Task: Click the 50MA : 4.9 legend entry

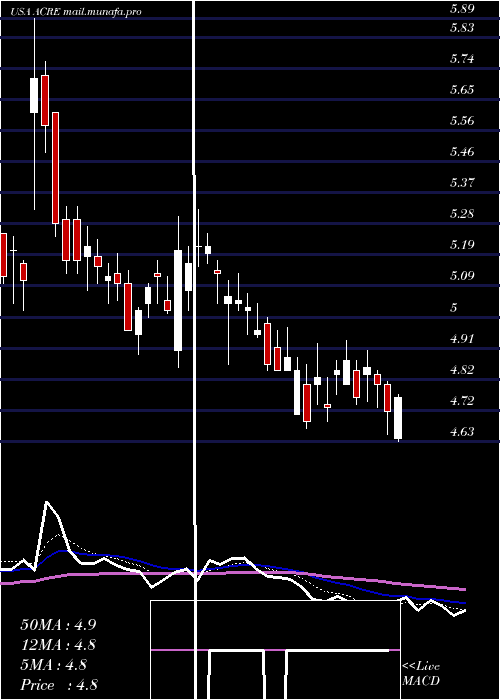Action: 58,625
